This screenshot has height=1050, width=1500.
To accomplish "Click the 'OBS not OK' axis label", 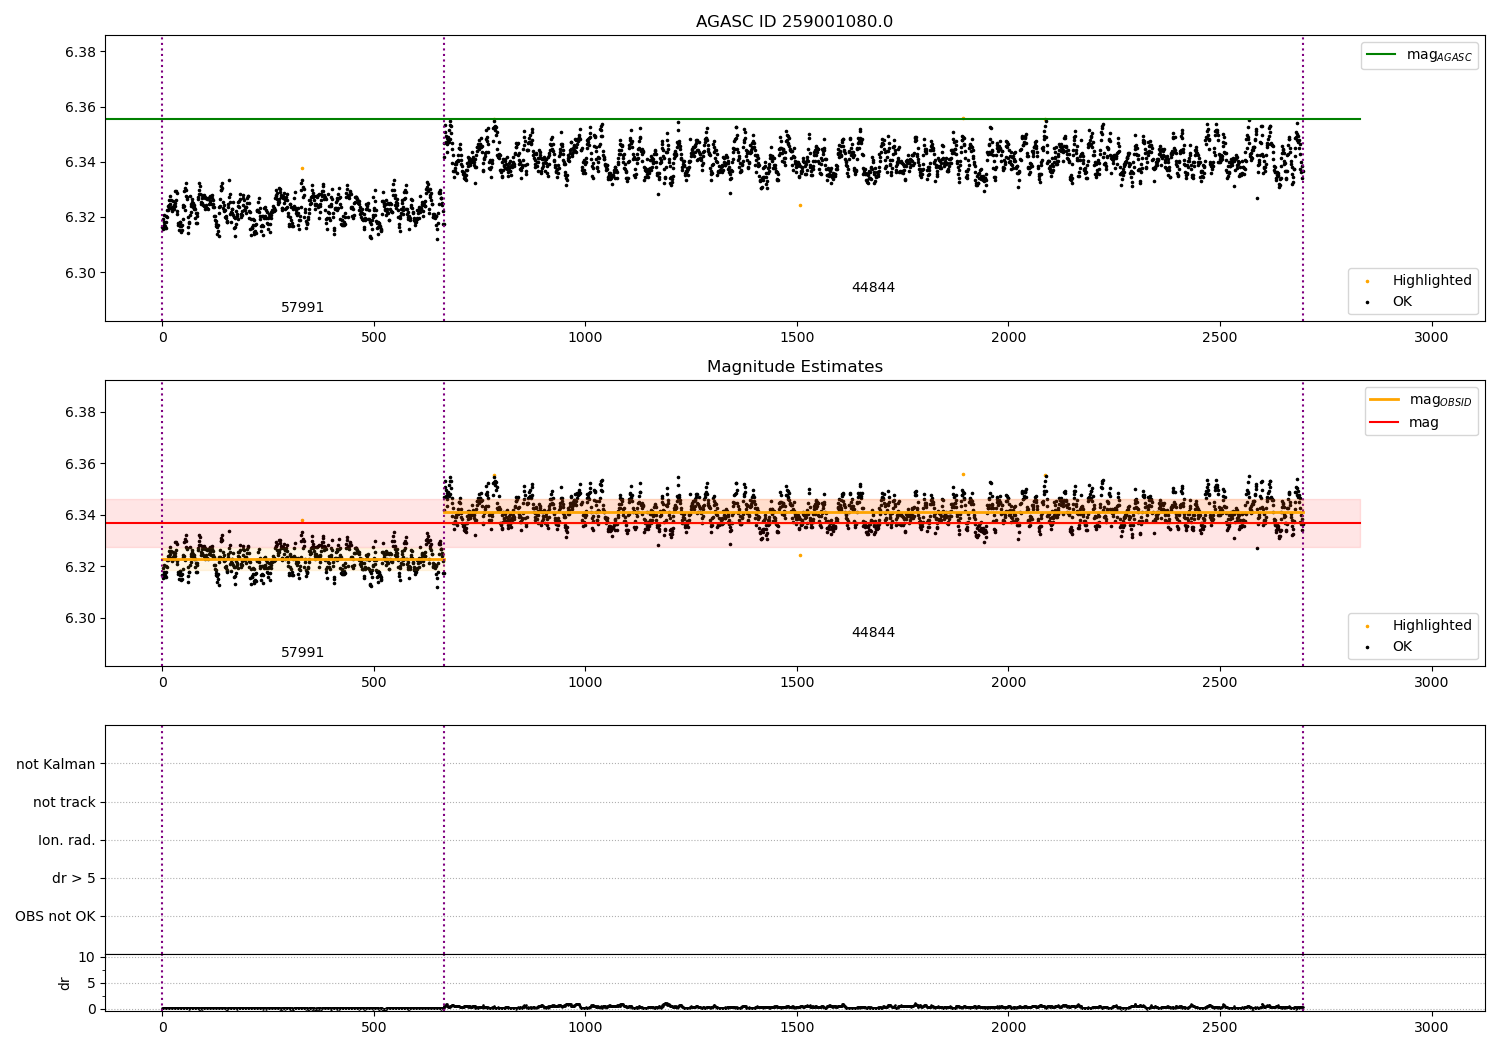I will pos(55,916).
